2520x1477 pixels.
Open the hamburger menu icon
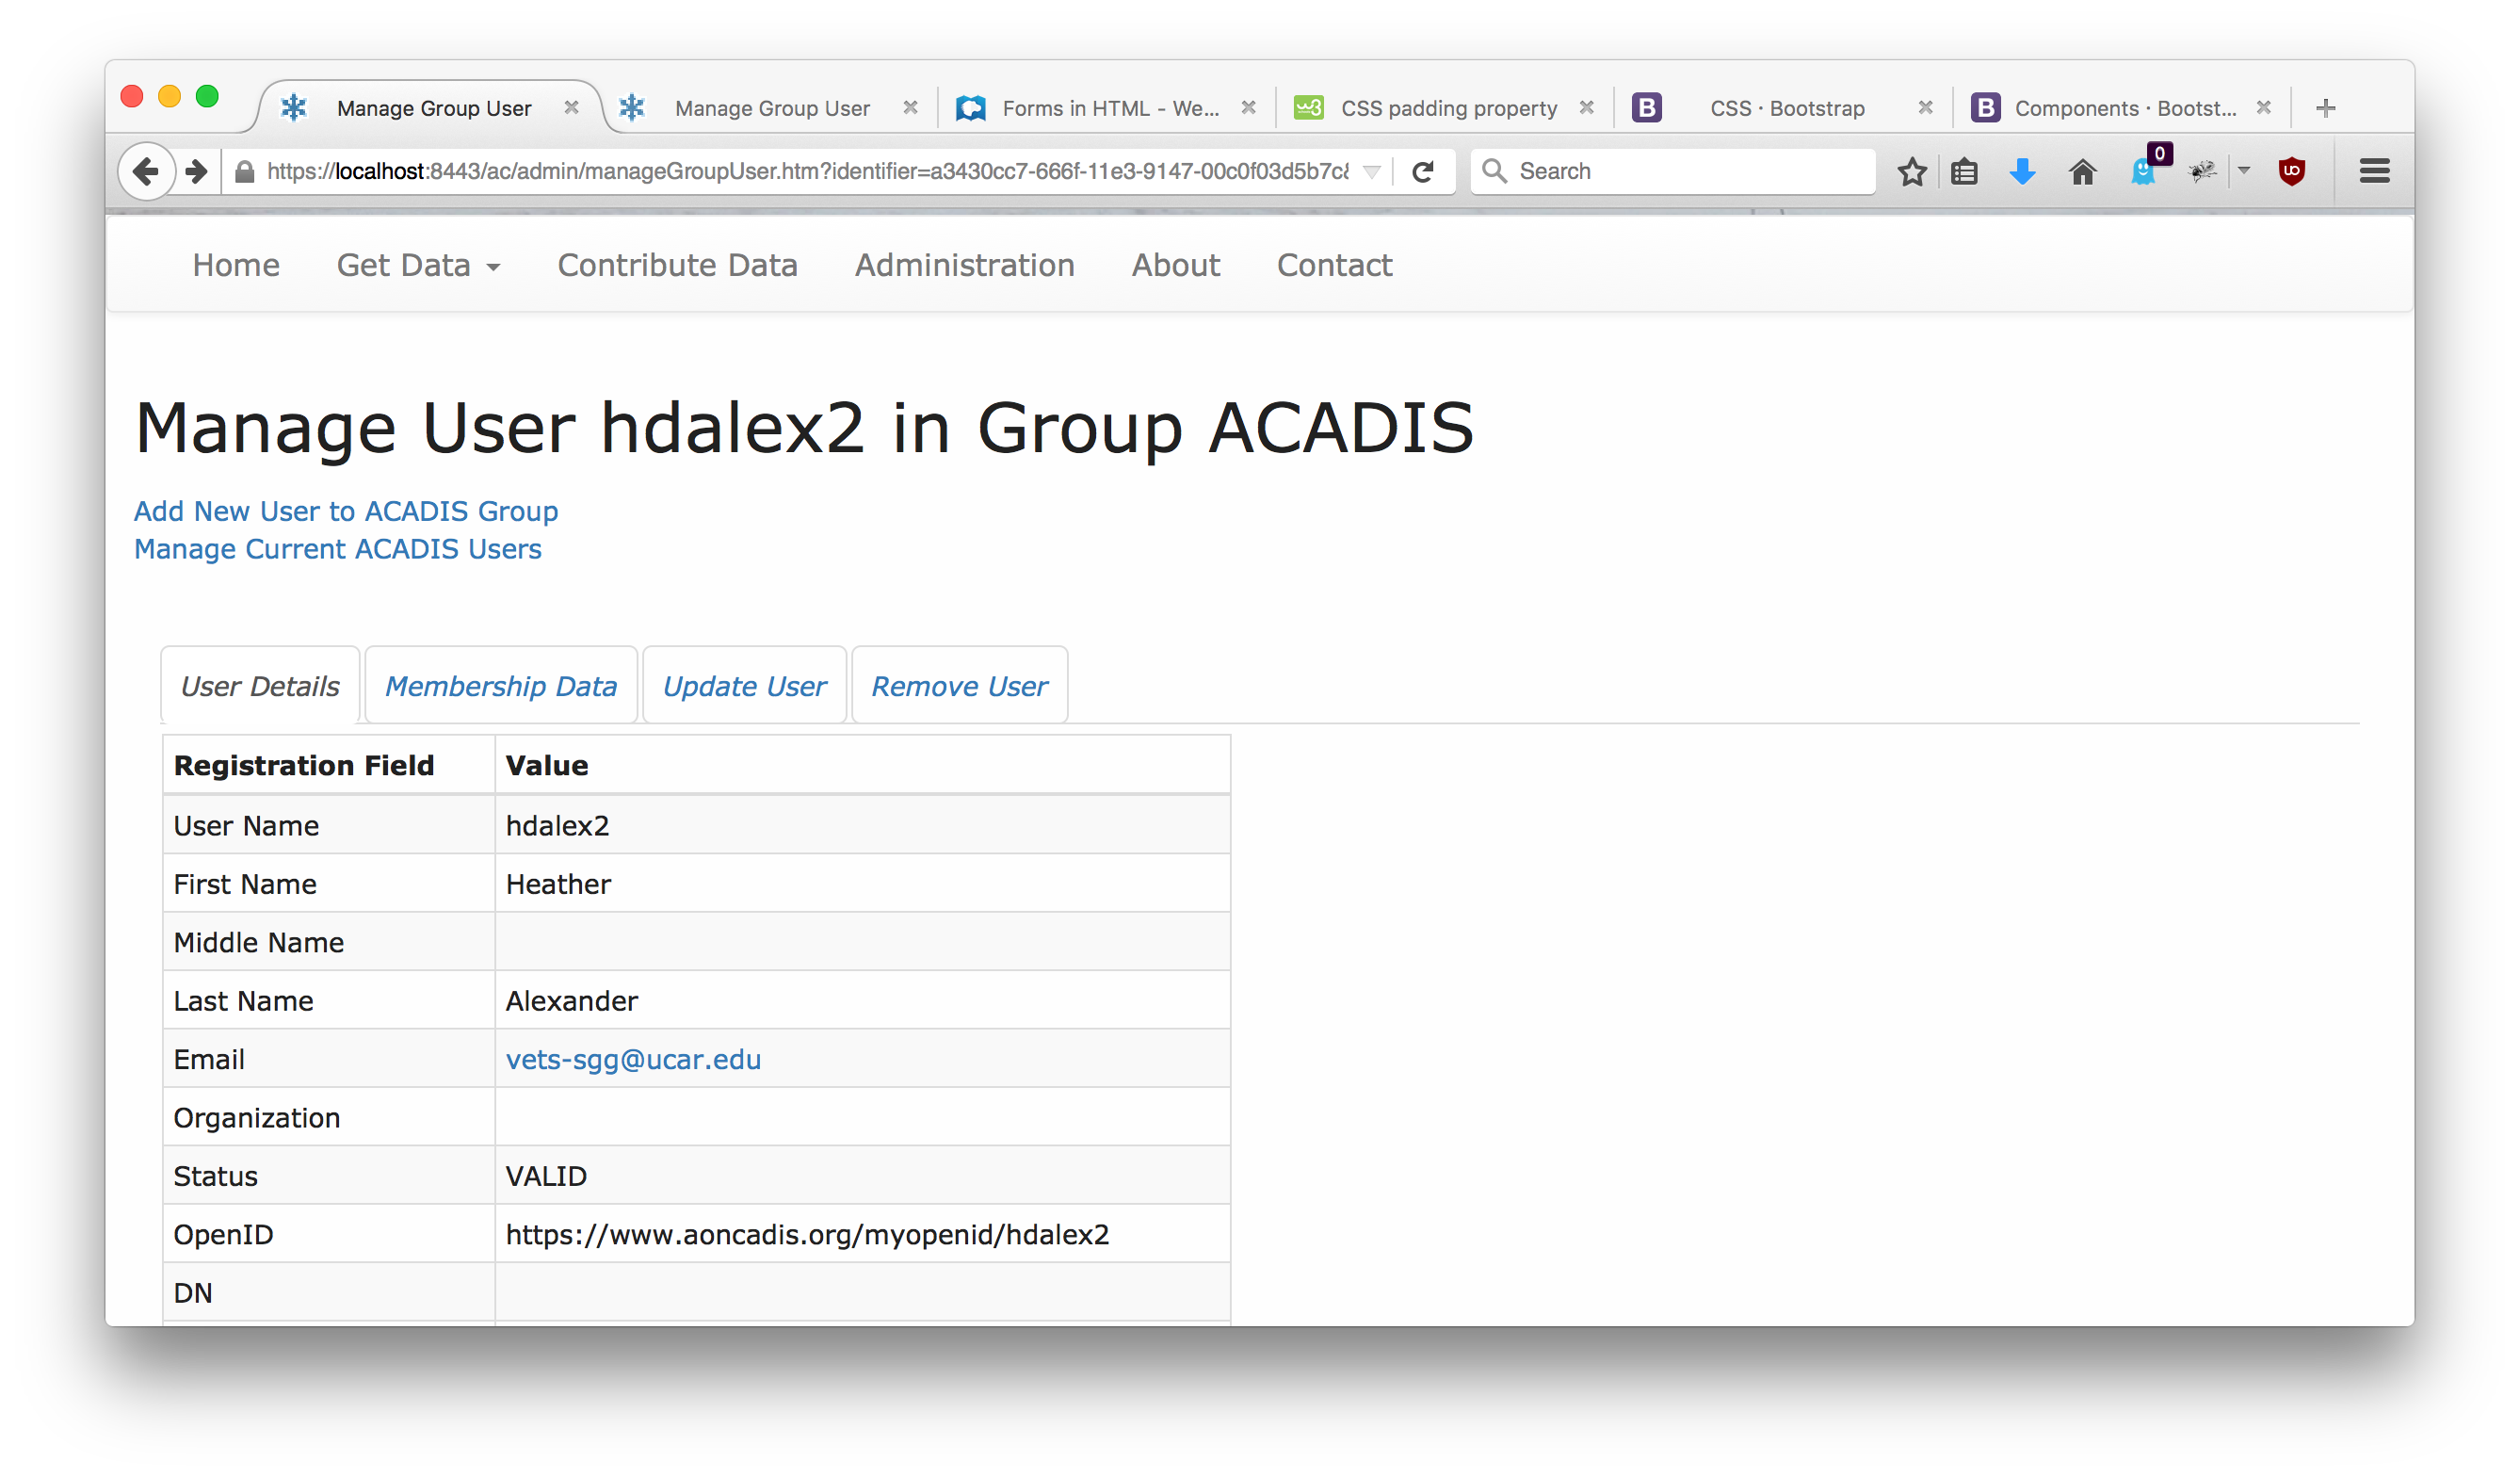pyautogui.click(x=2374, y=172)
